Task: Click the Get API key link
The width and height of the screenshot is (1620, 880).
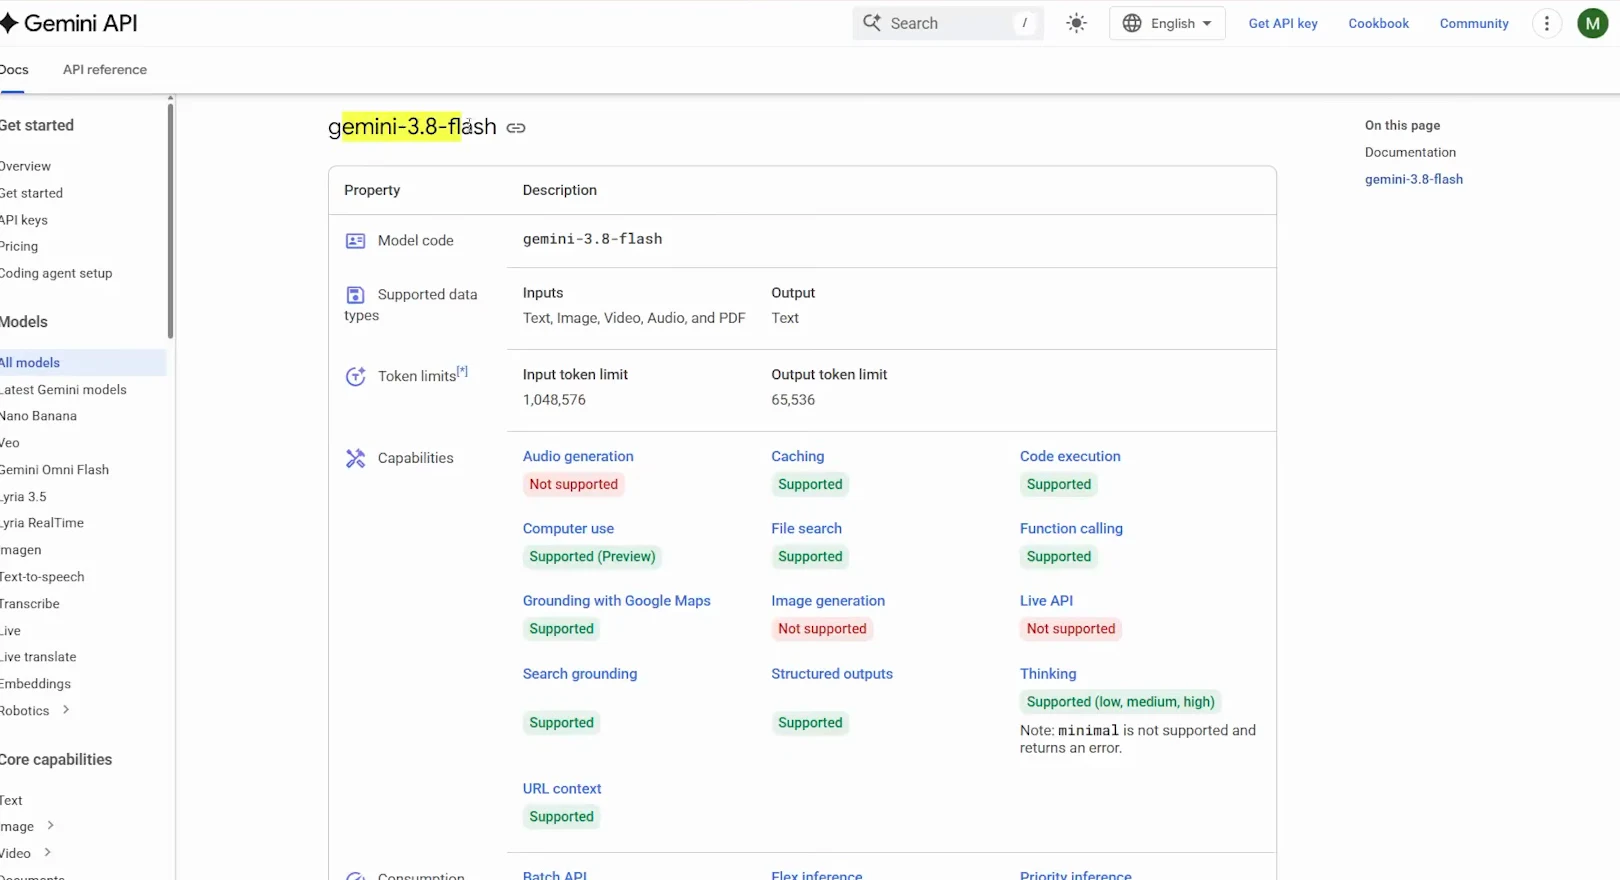Action: click(1283, 23)
